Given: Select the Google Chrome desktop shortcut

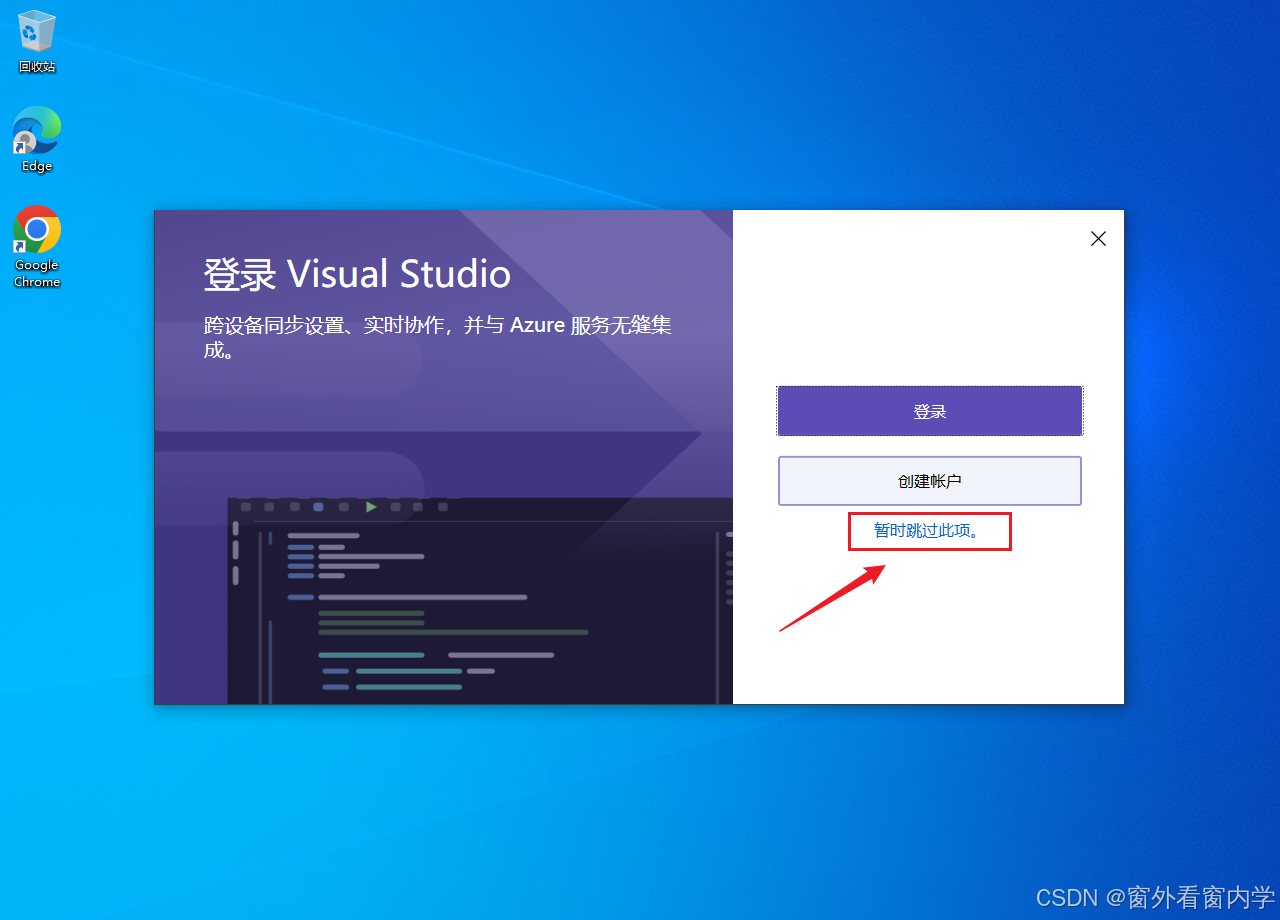Looking at the screenshot, I should point(37,246).
